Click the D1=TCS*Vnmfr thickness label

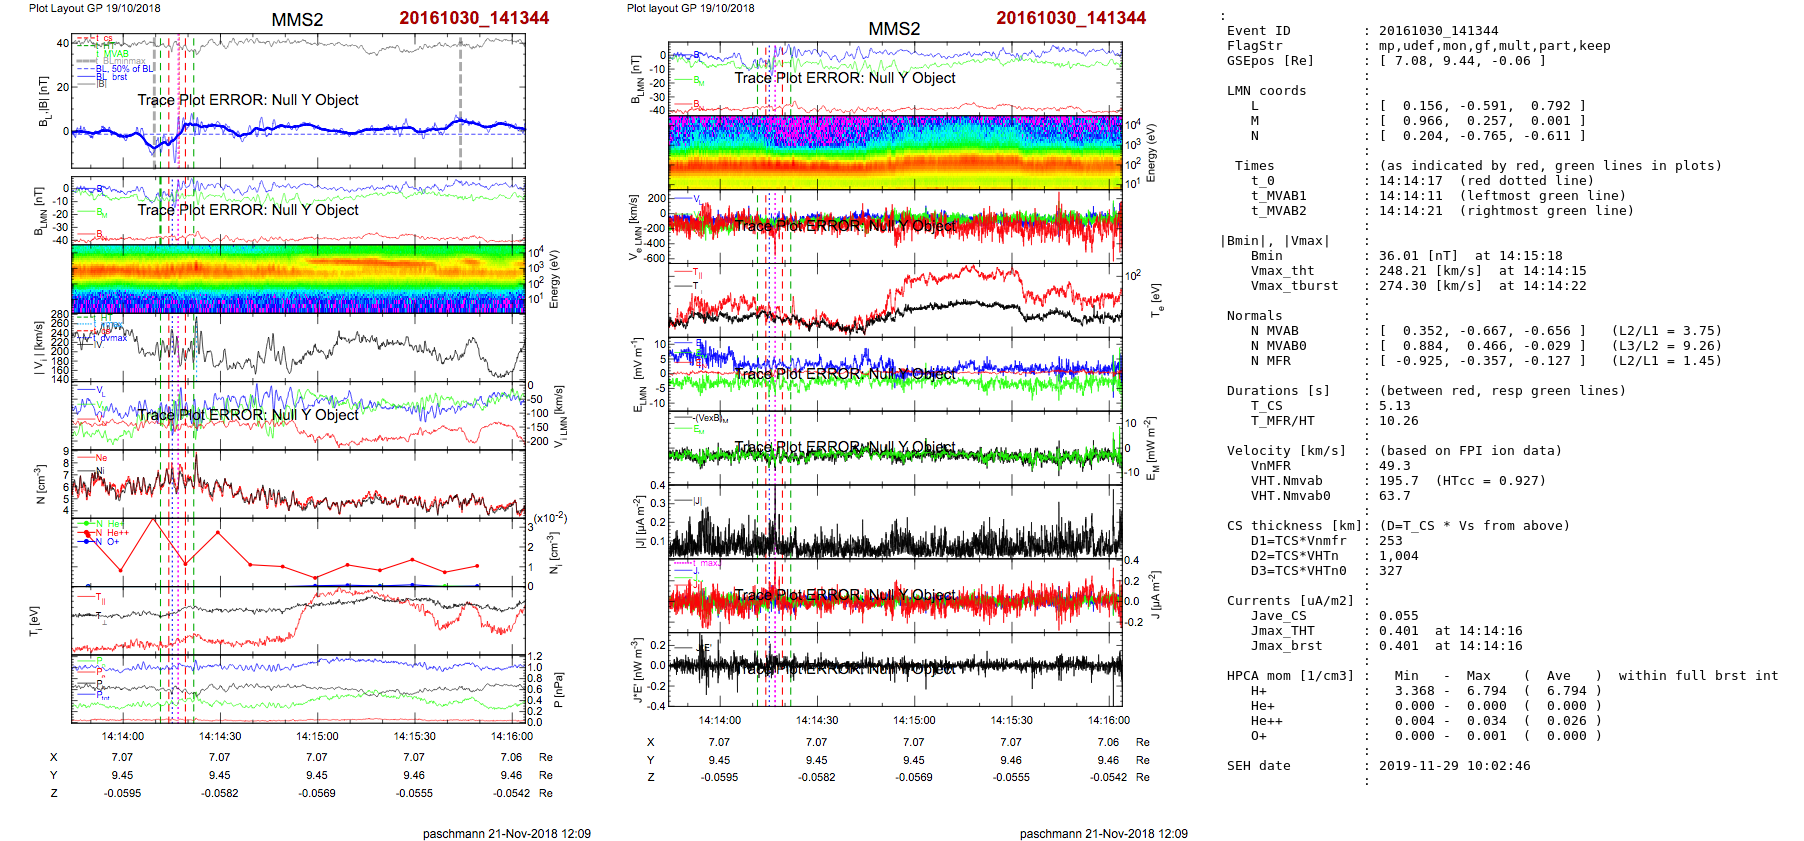(x=1298, y=541)
